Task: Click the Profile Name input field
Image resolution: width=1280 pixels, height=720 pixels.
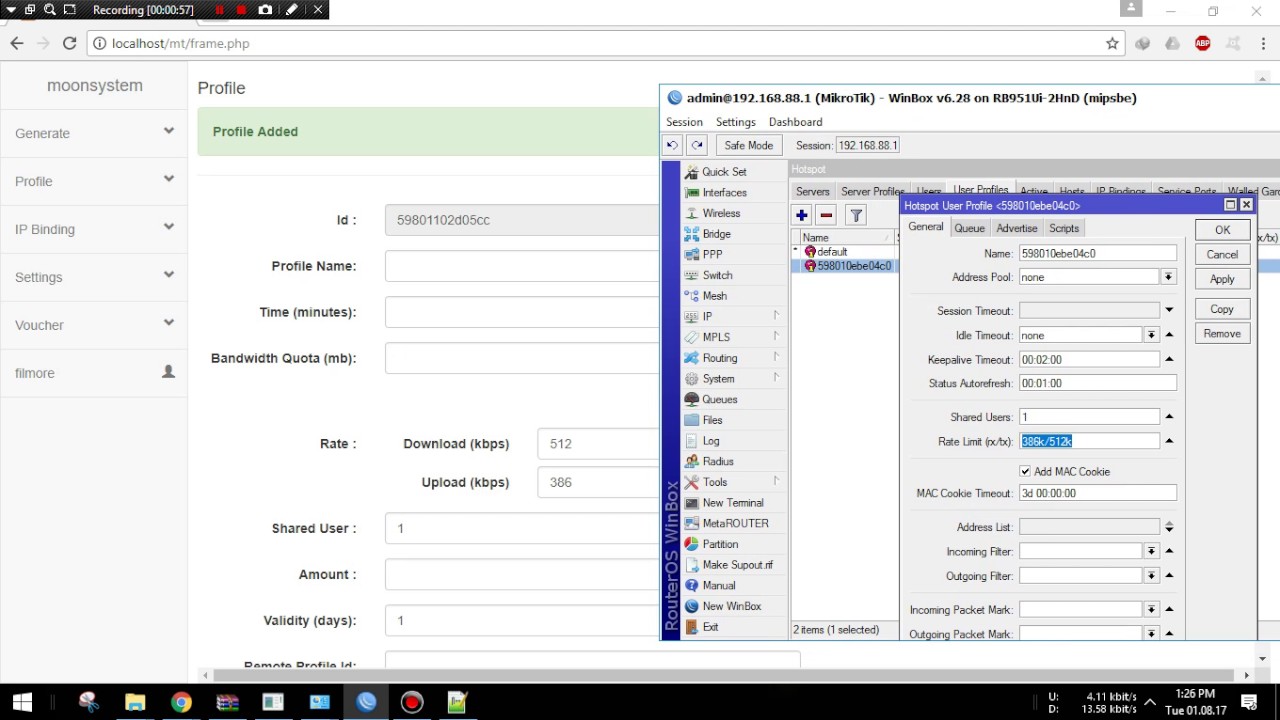Action: [x=522, y=266]
